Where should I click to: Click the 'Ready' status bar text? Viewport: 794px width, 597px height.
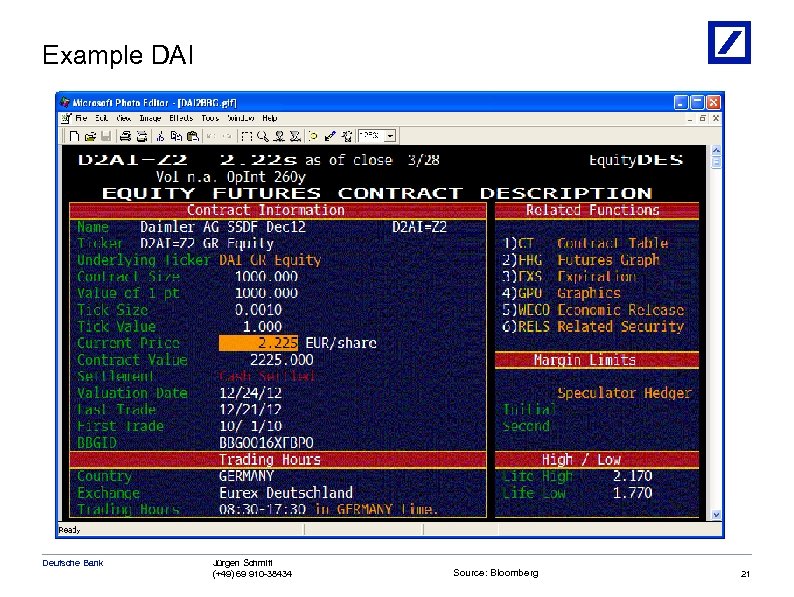(69, 530)
